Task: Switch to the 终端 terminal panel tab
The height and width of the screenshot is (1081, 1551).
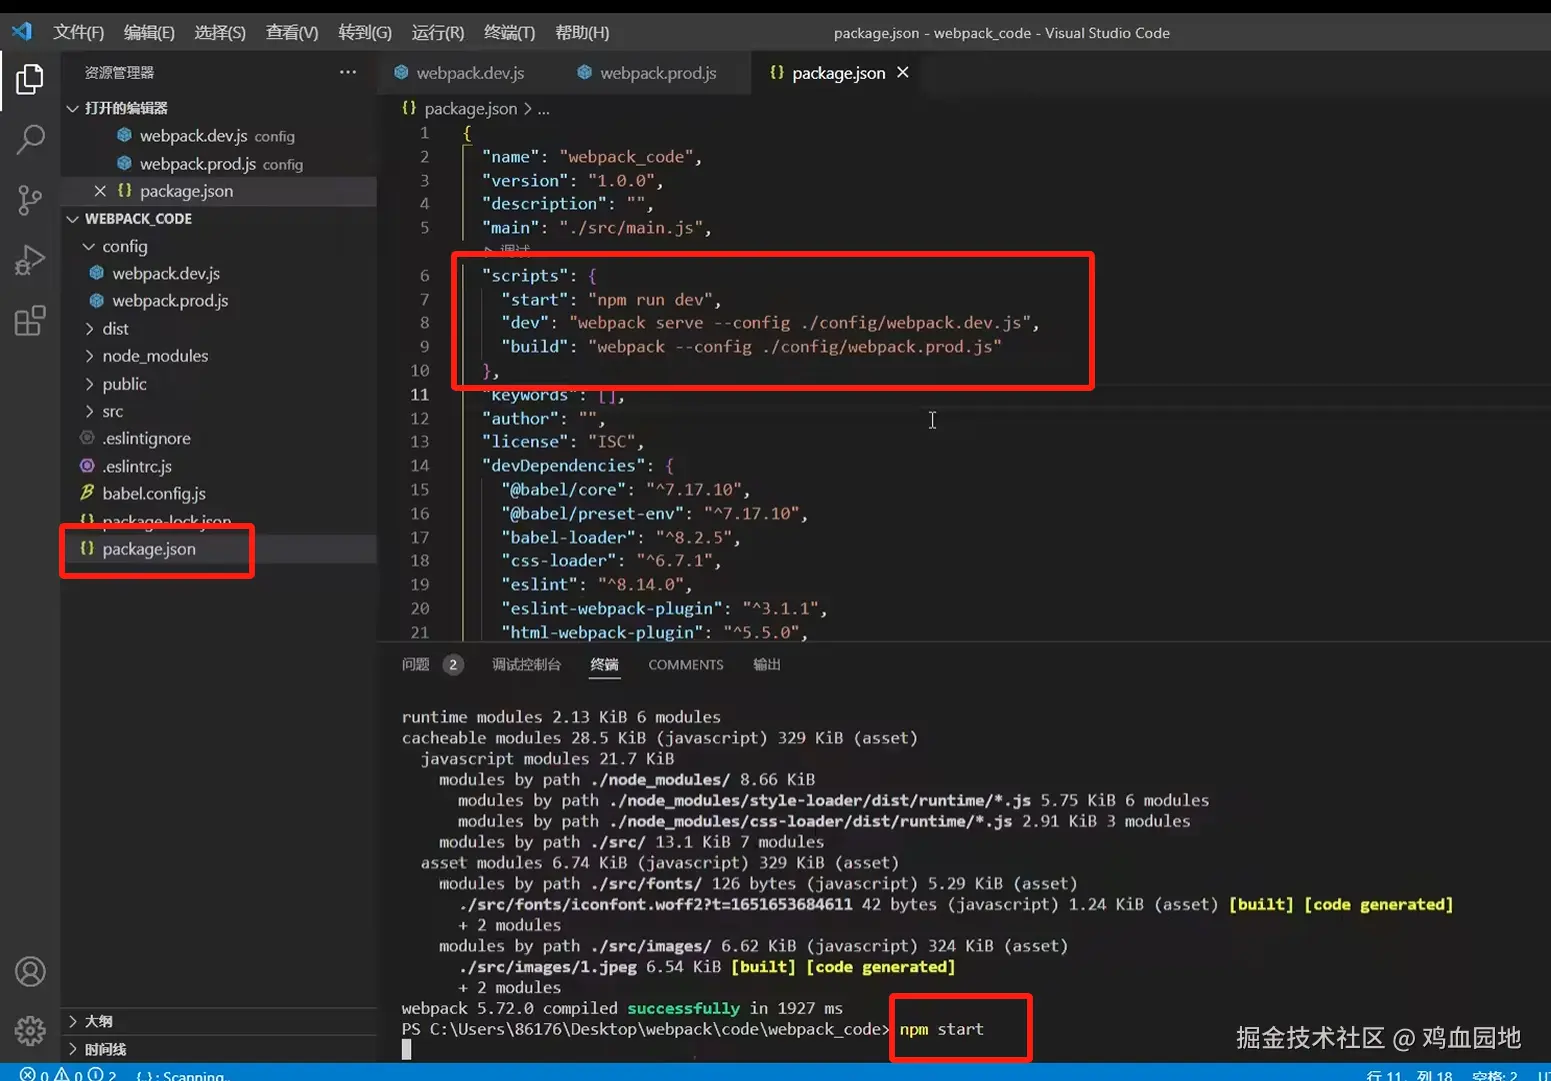Action: click(x=604, y=665)
